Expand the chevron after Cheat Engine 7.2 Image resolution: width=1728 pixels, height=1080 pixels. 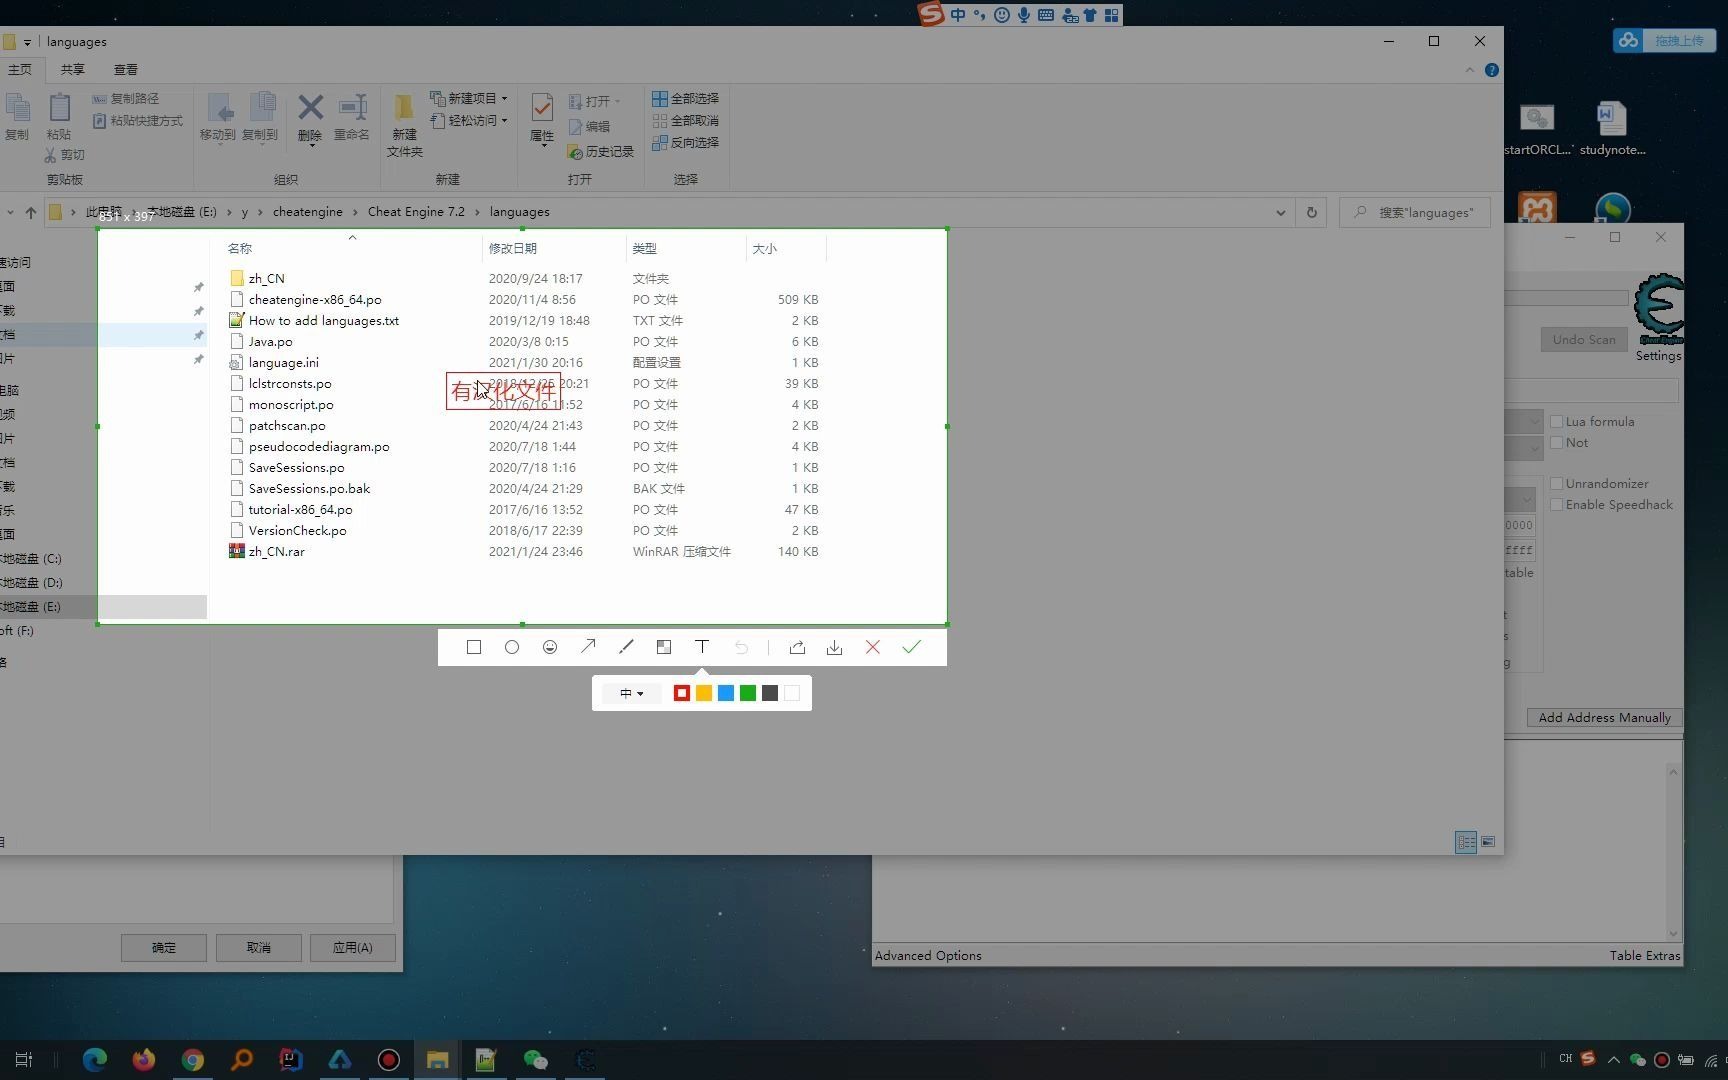coord(477,212)
